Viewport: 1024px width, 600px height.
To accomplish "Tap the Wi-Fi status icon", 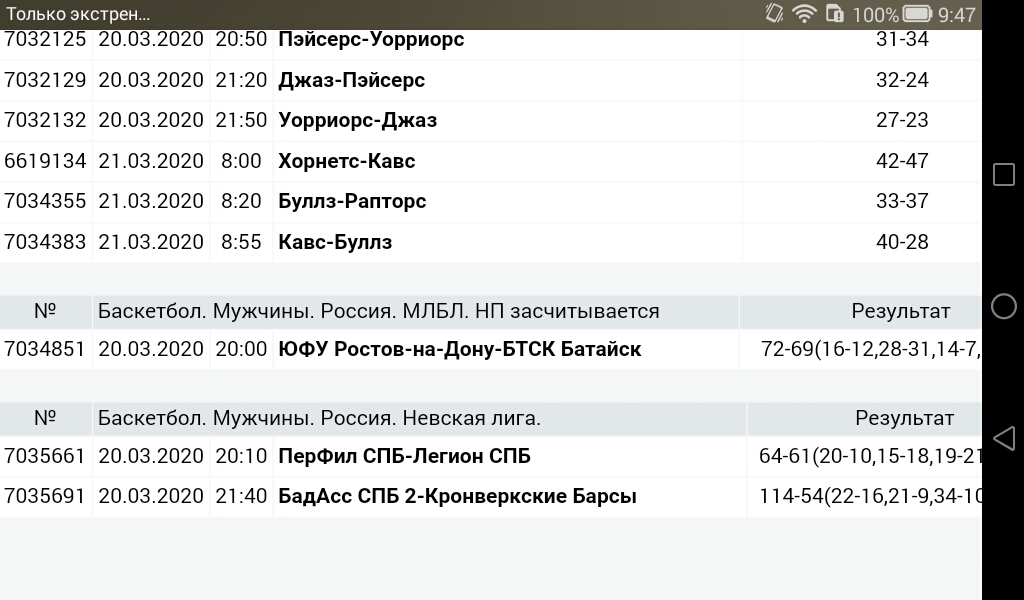I will (x=804, y=14).
